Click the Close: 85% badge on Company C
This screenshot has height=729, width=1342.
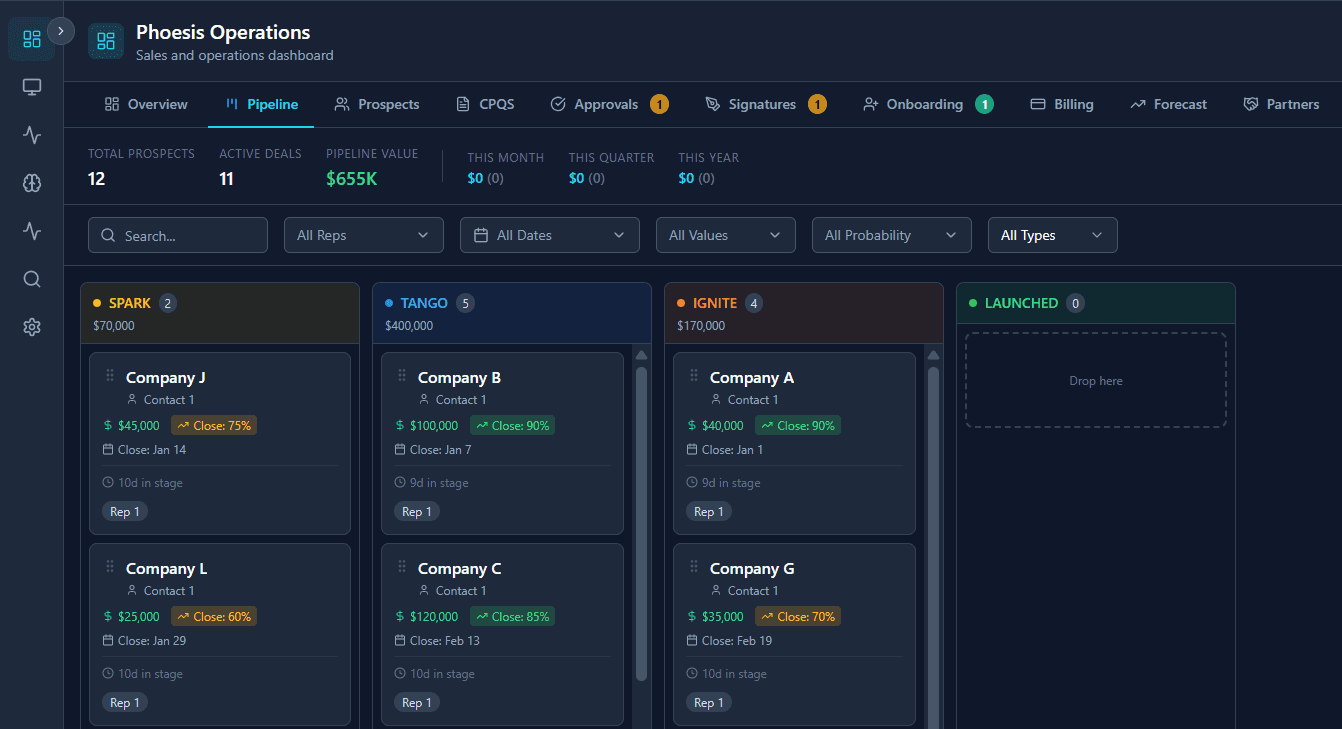point(512,616)
